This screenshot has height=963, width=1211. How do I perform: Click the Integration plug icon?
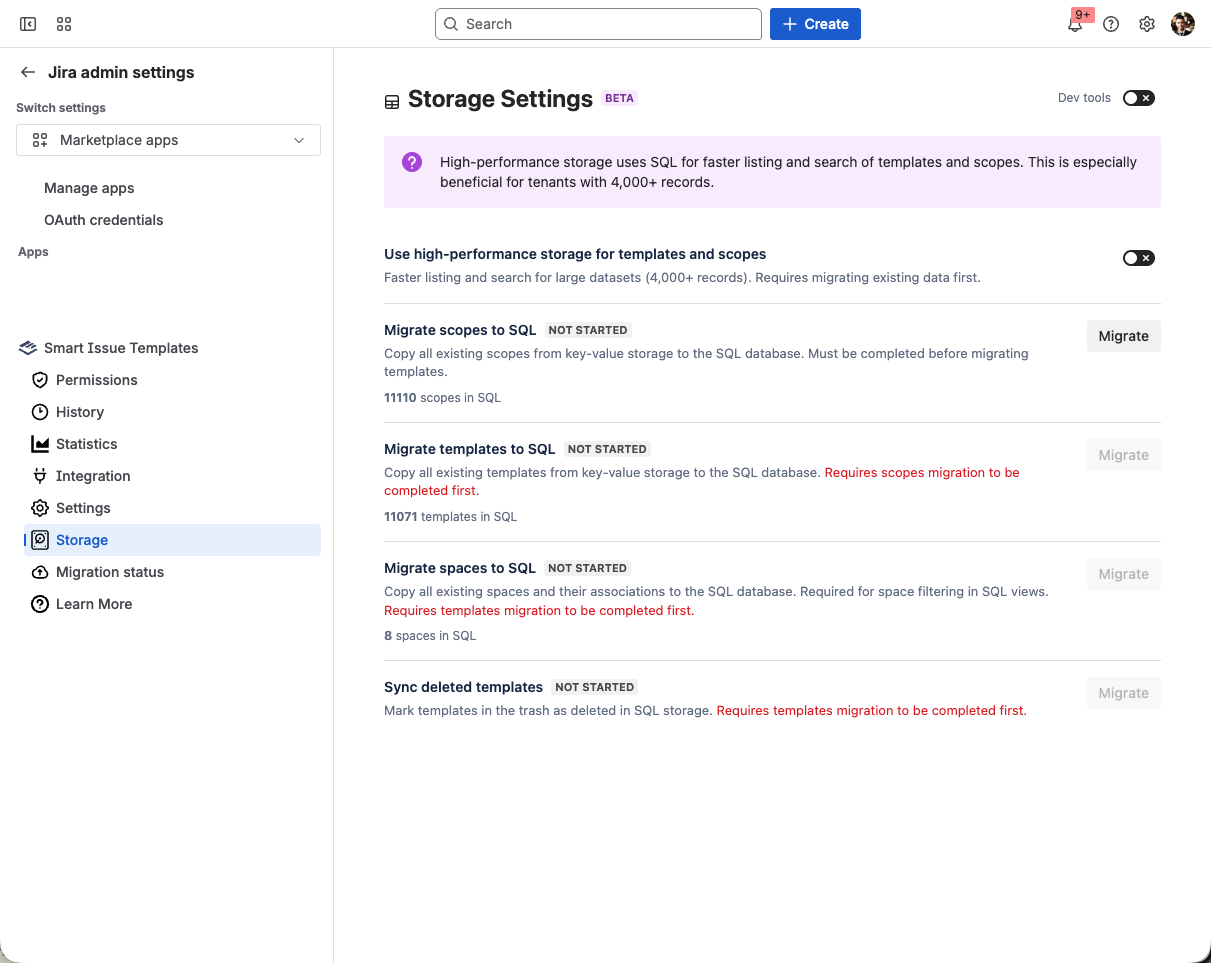pos(40,476)
